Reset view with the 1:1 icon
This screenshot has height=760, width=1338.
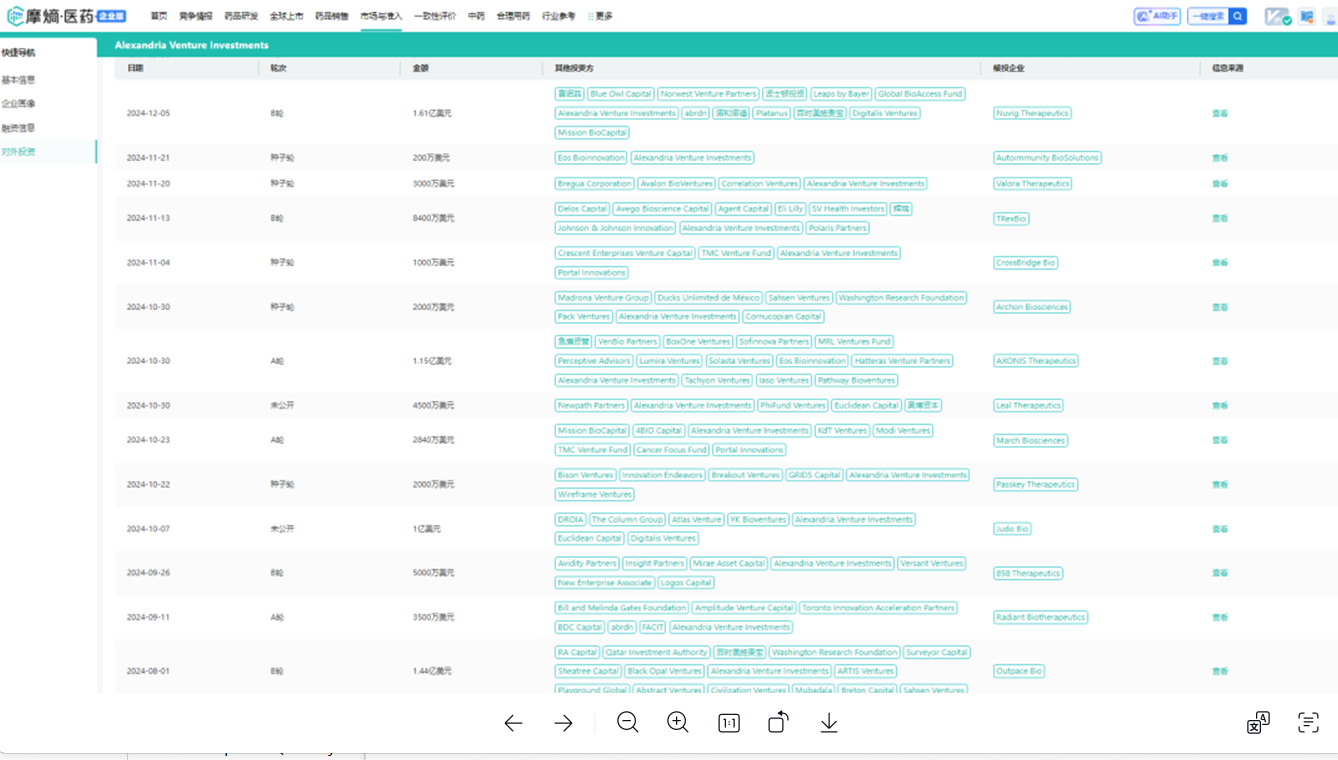(729, 723)
